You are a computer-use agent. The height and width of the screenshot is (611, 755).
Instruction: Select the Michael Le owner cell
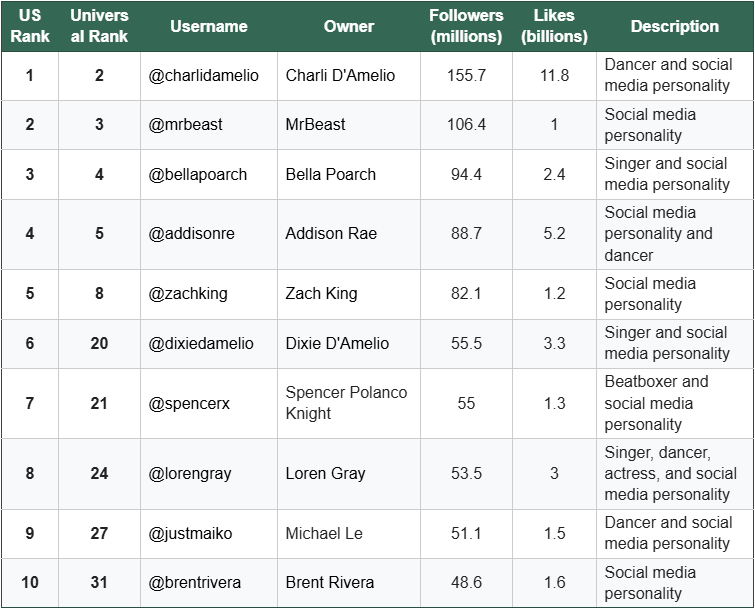349,533
